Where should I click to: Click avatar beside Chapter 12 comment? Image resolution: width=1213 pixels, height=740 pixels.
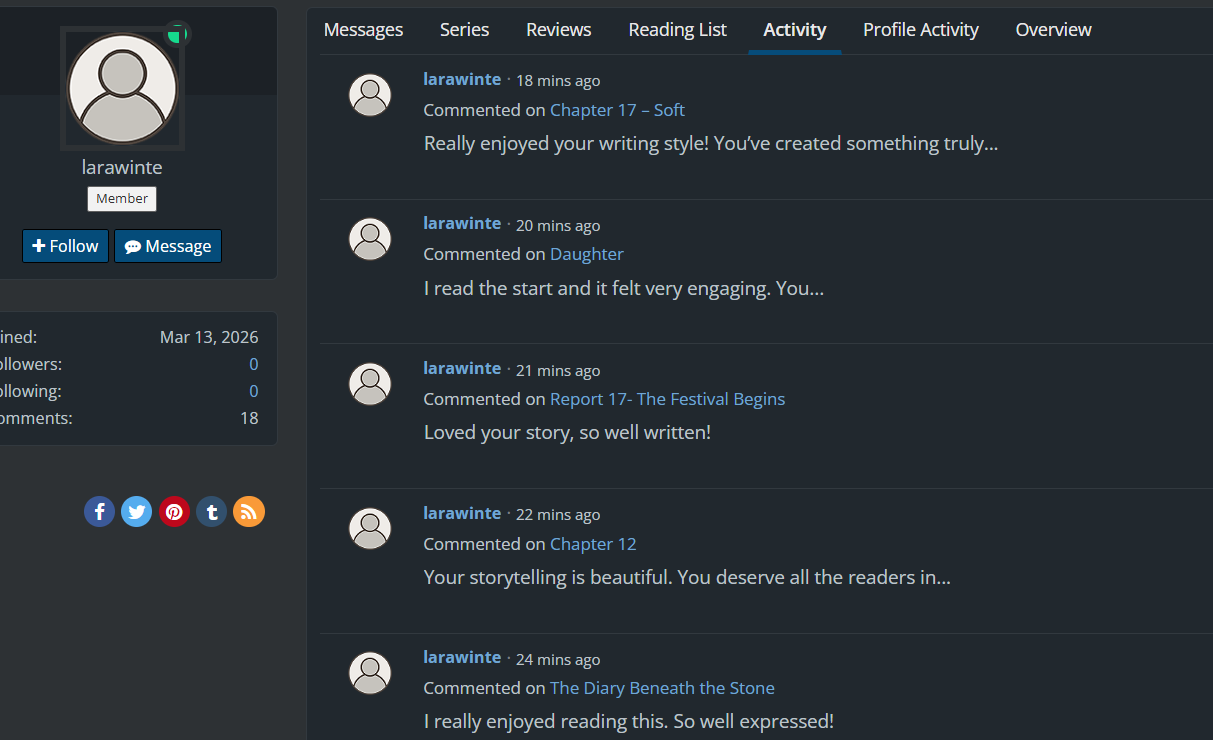(x=370, y=528)
